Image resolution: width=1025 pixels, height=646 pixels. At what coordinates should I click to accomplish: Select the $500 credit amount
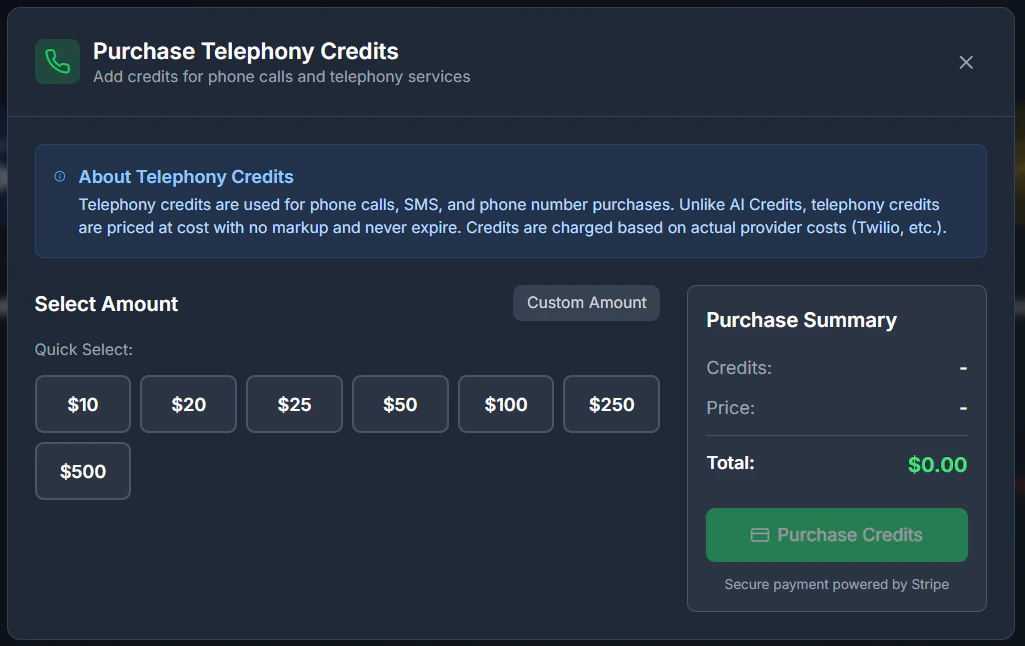[82, 471]
